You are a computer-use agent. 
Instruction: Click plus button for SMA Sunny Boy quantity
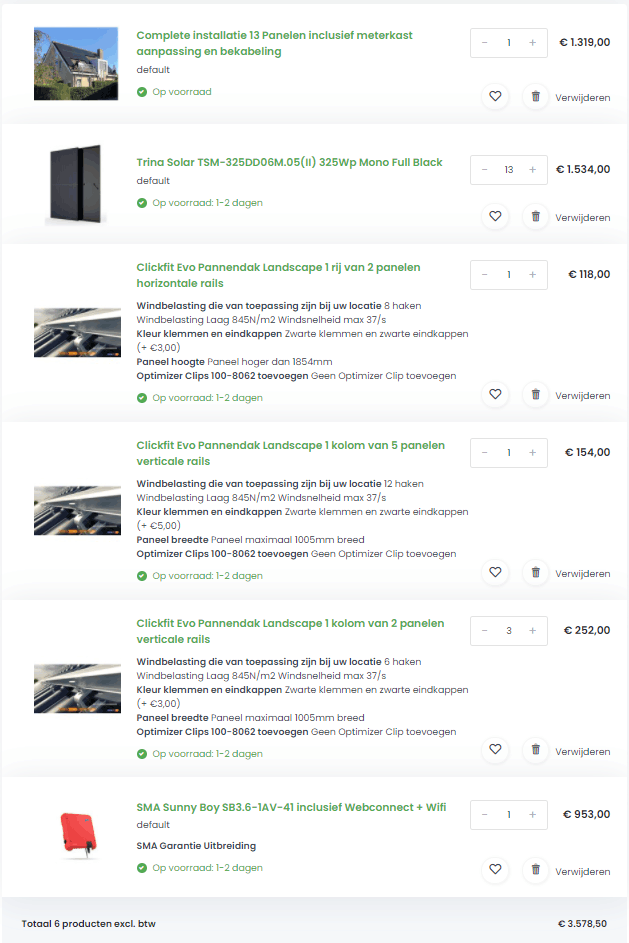point(532,814)
